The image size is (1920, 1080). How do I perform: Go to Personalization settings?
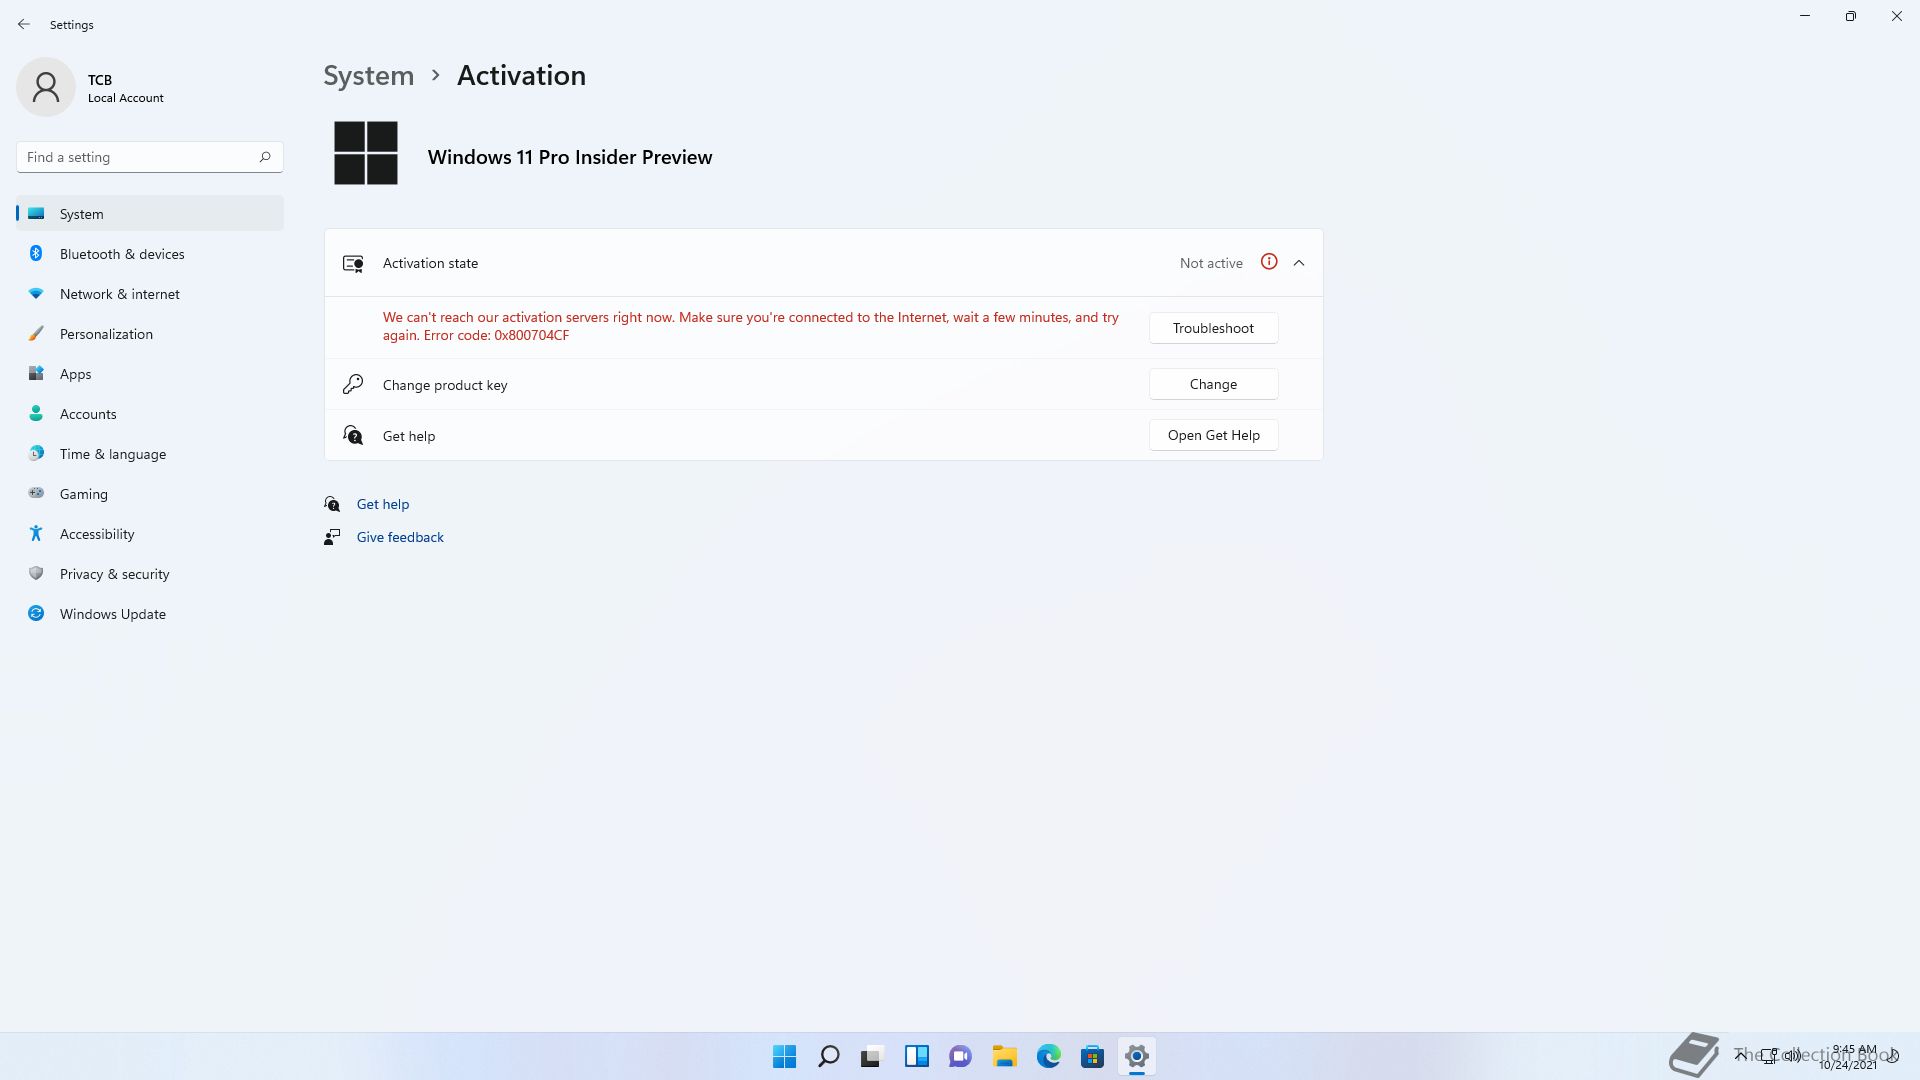click(150, 334)
